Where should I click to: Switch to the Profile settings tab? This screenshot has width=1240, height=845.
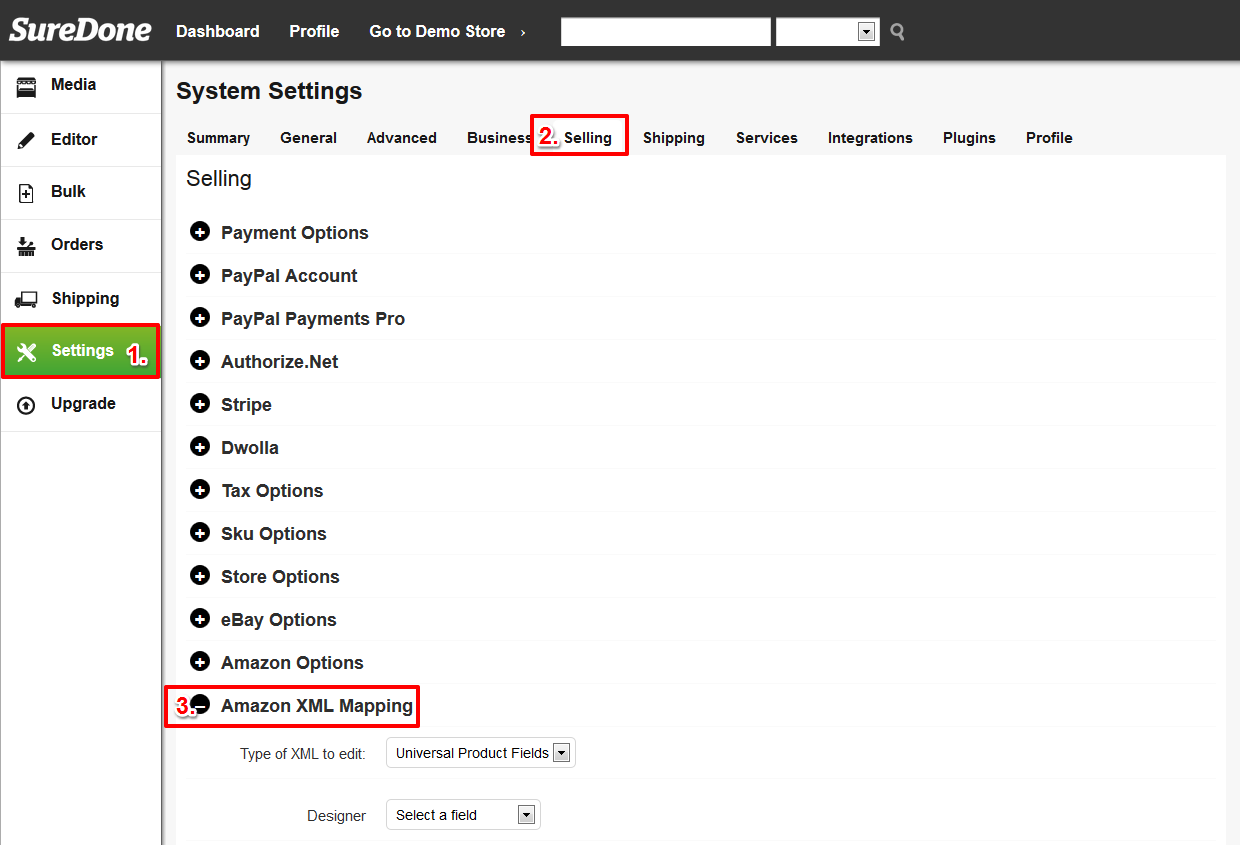pyautogui.click(x=1049, y=138)
